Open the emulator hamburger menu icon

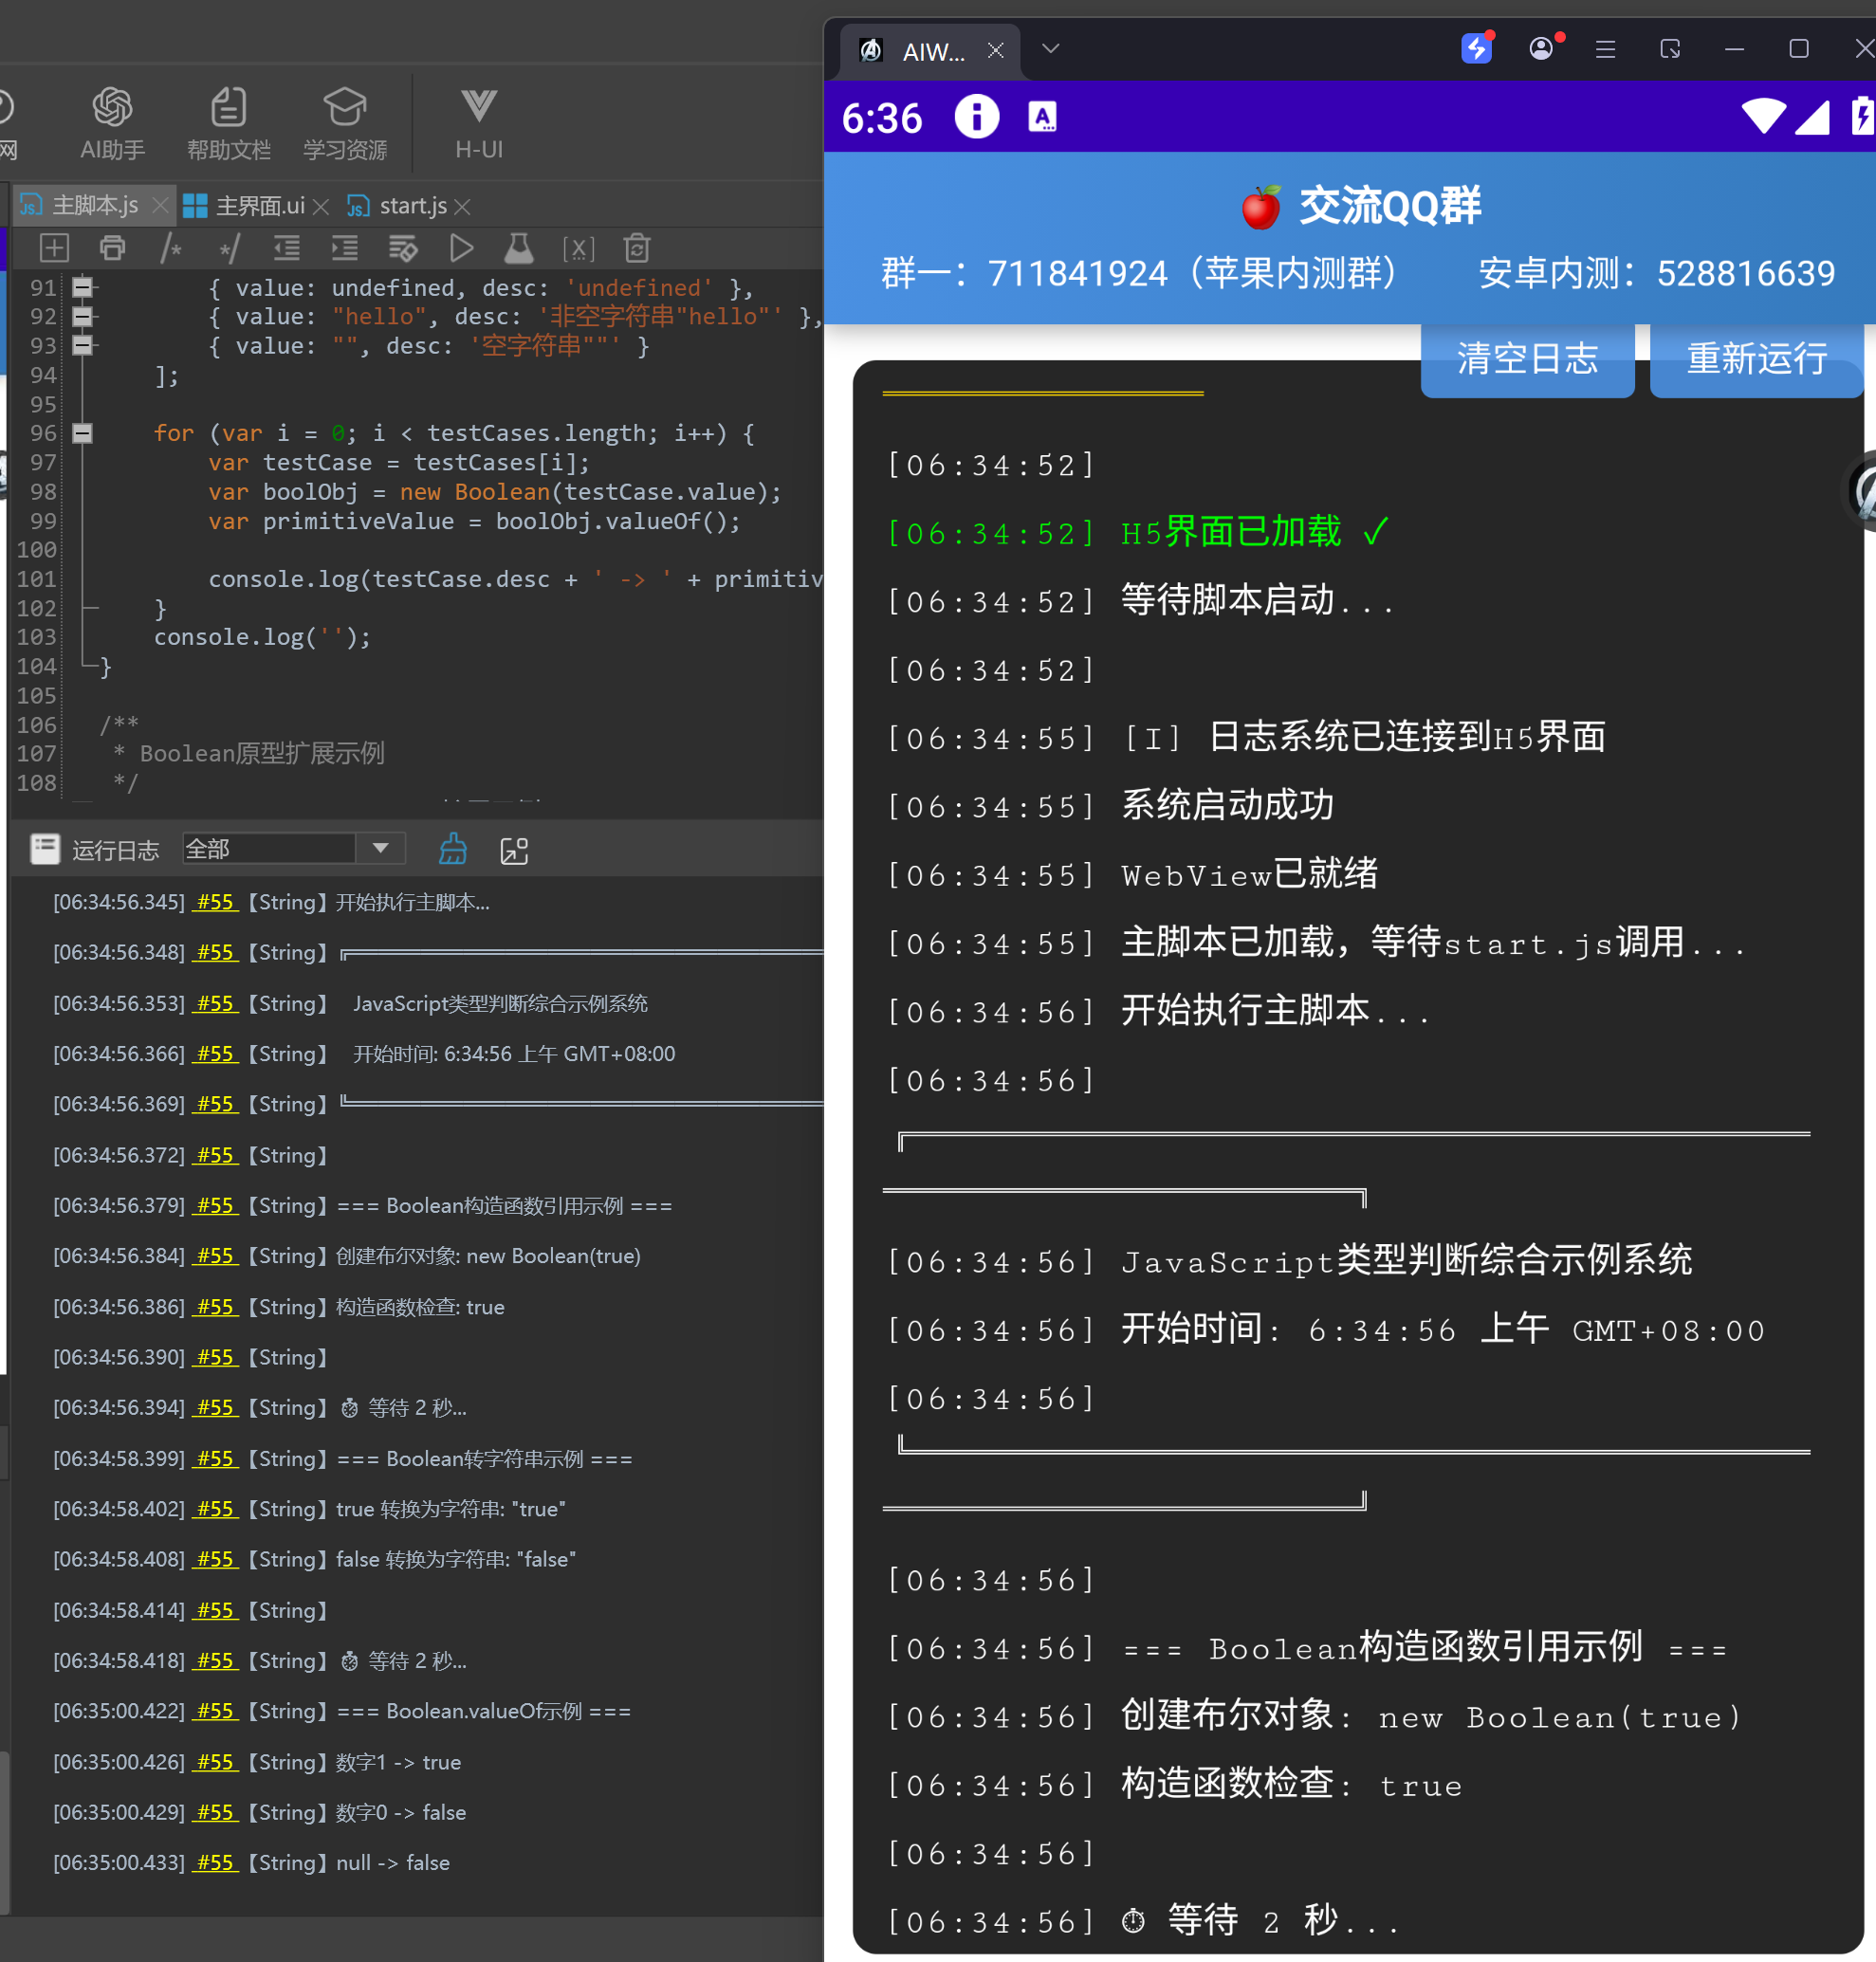tap(1605, 49)
